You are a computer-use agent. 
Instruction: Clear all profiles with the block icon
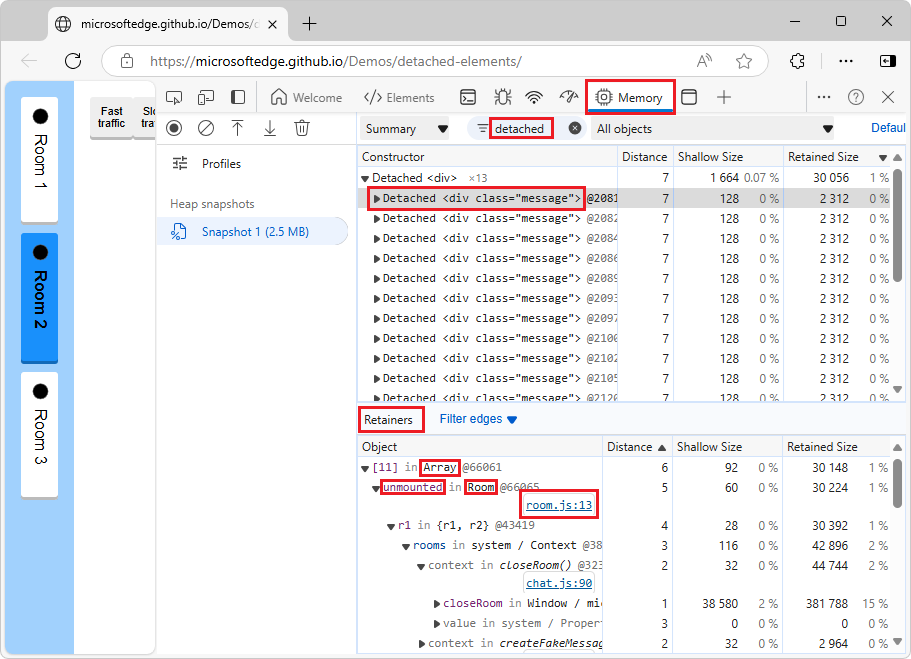pos(205,128)
